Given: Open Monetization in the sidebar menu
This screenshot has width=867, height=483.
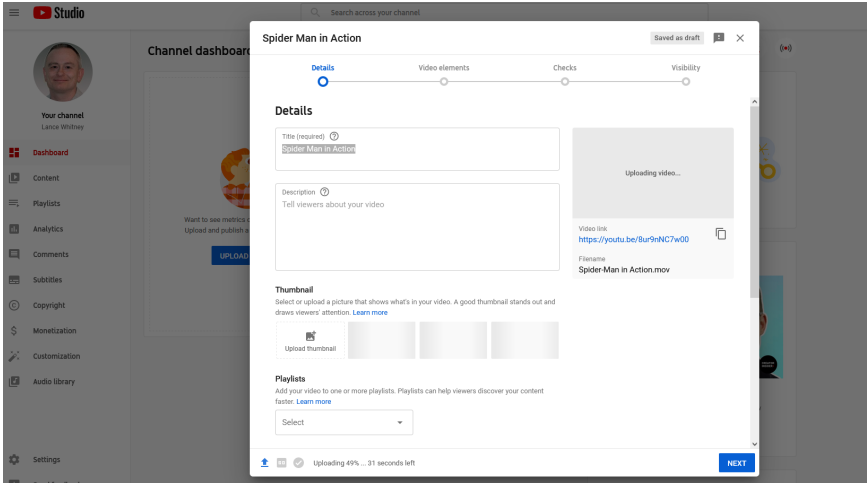Looking at the screenshot, I should (55, 330).
